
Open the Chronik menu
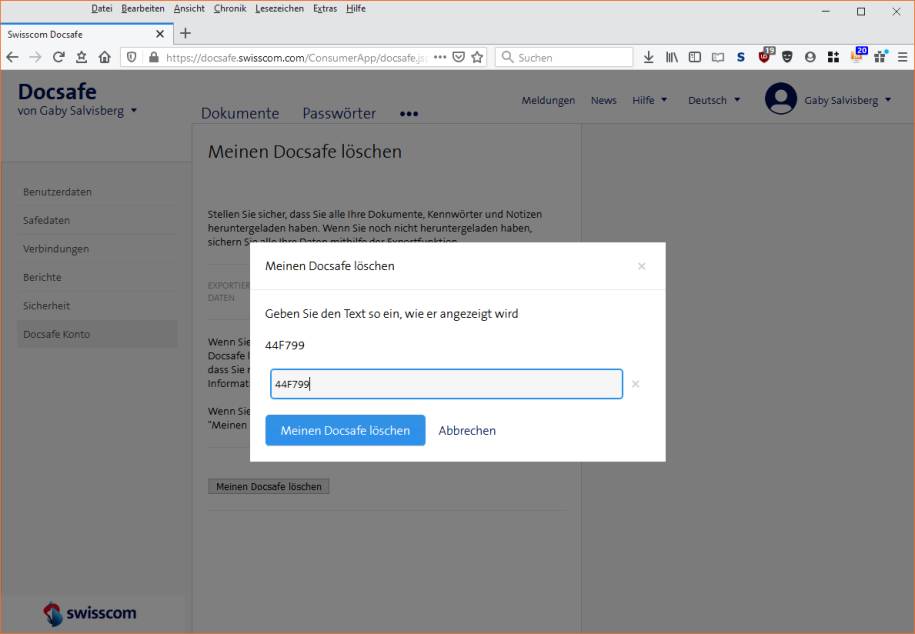pyautogui.click(x=230, y=8)
